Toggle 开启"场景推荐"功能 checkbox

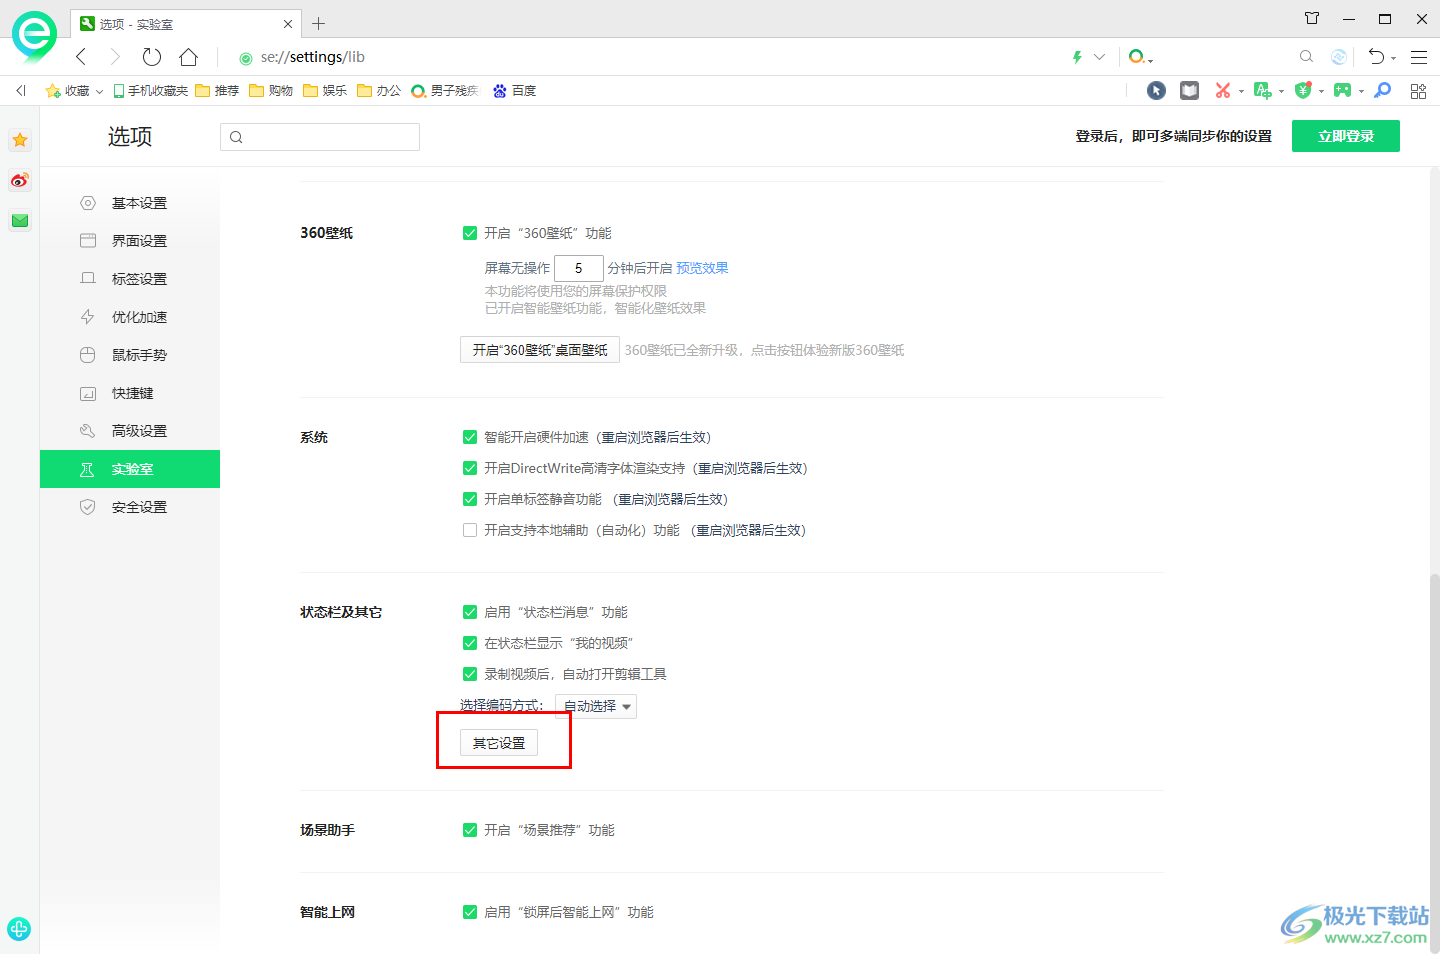tap(470, 830)
